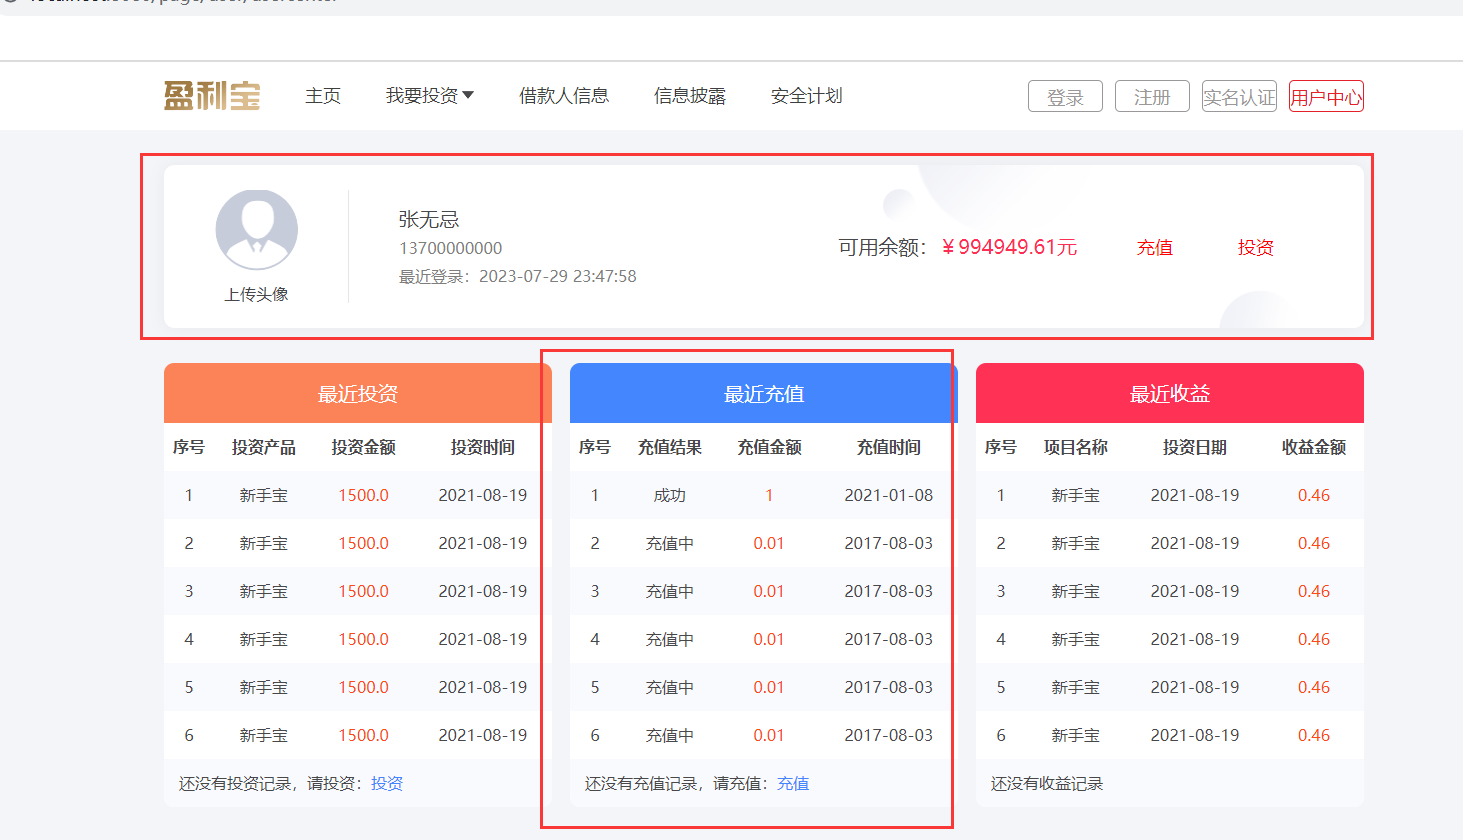Click the 盈利宝 site logo
This screenshot has width=1463, height=840.
click(x=212, y=96)
